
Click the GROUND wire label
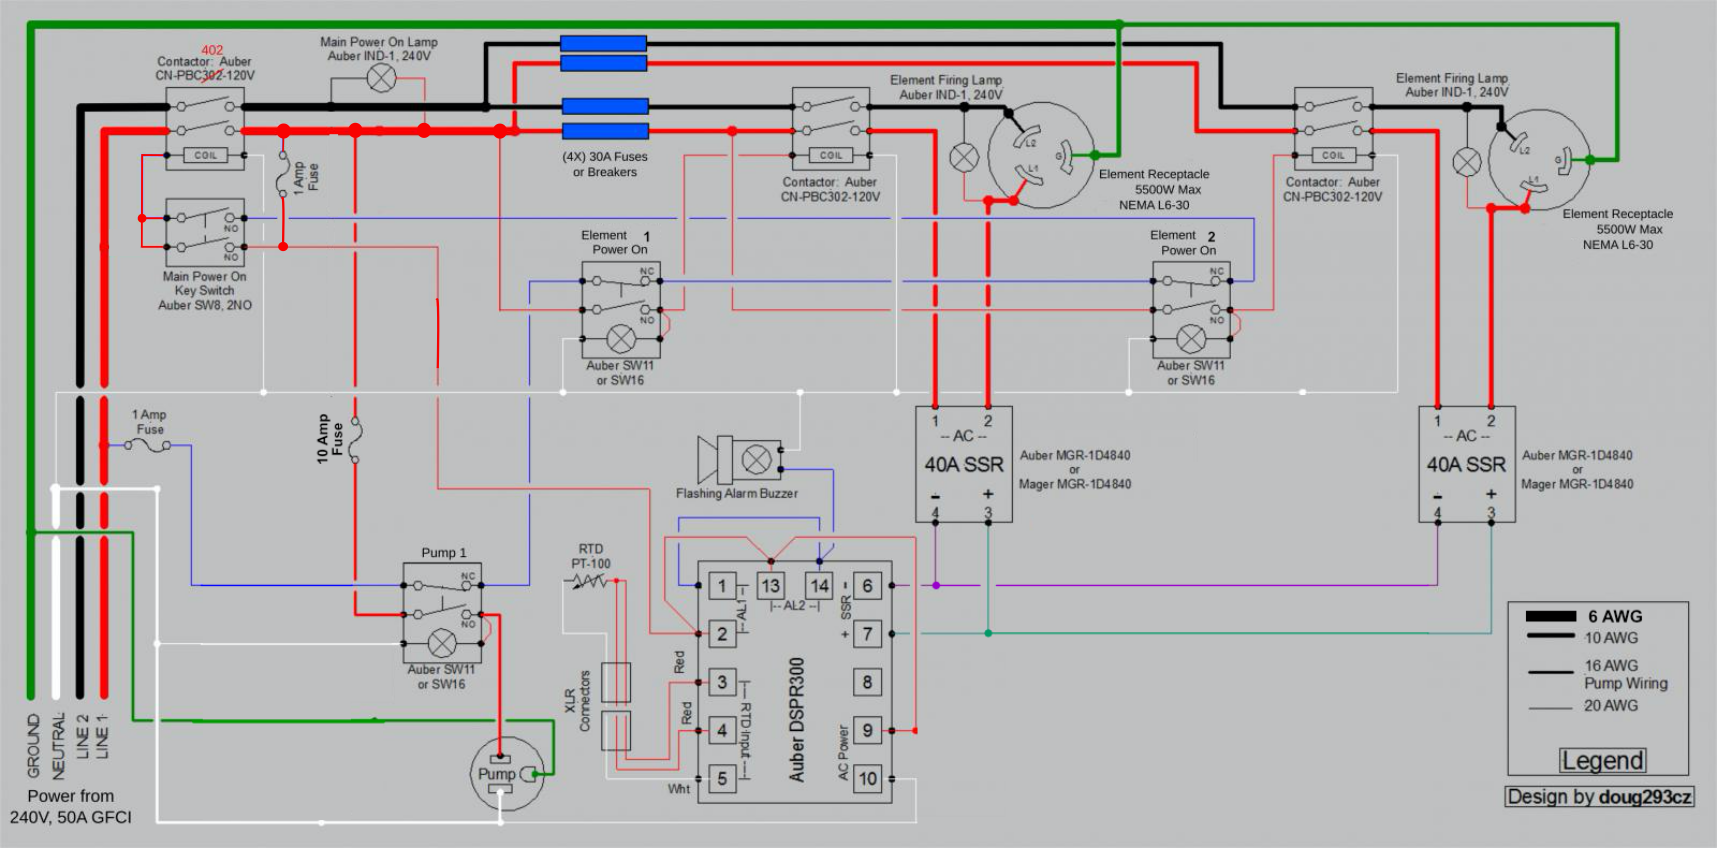[x=33, y=746]
